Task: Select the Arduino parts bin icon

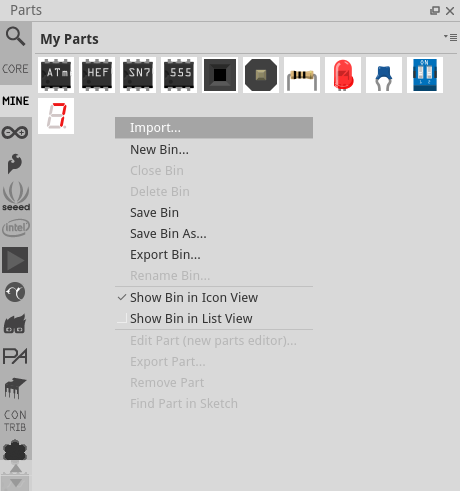Action: tap(15, 133)
